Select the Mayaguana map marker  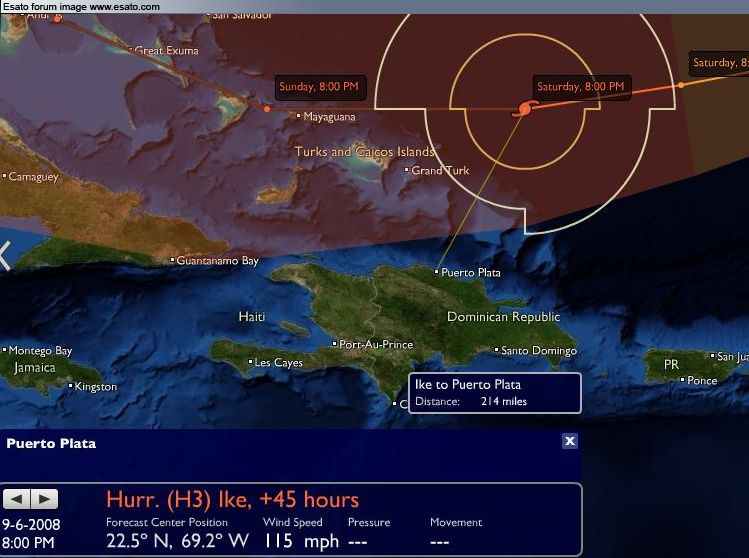point(299,116)
